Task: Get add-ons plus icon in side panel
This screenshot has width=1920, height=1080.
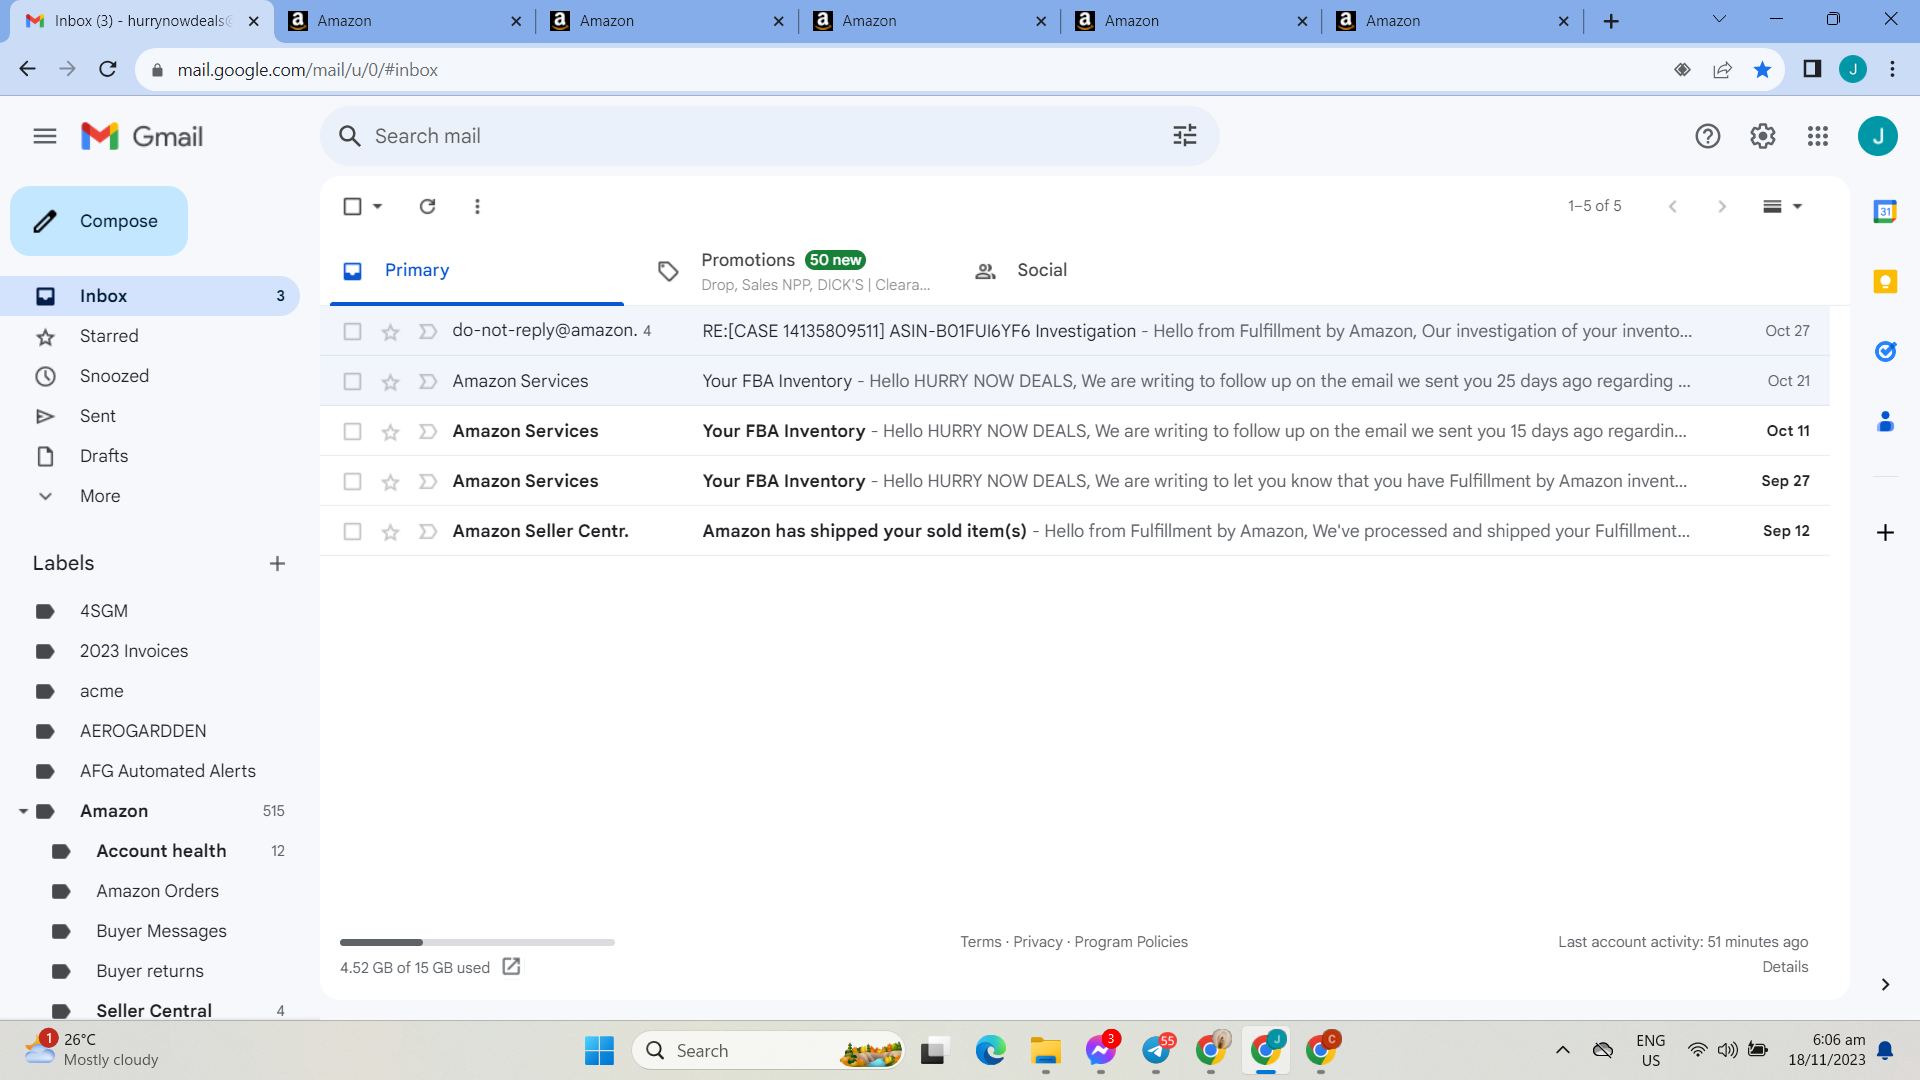Action: click(x=1885, y=533)
